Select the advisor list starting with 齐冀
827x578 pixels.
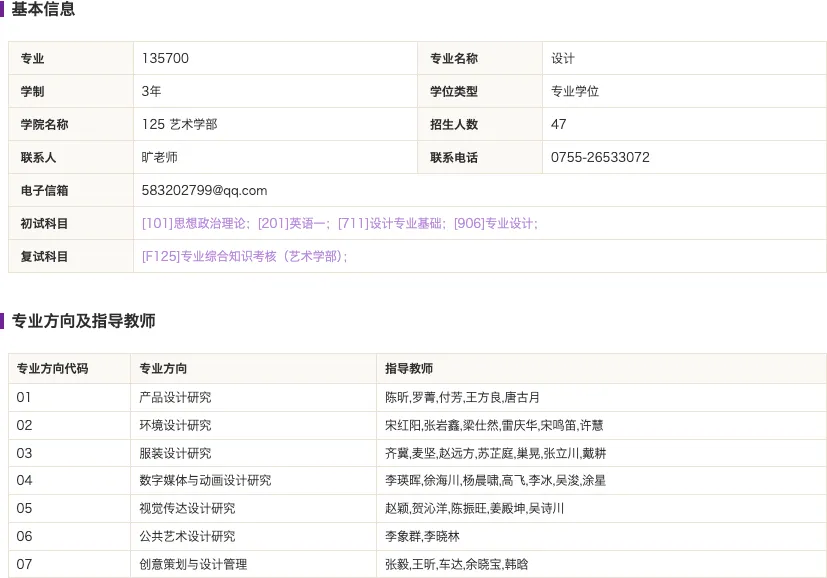pyautogui.click(x=495, y=453)
